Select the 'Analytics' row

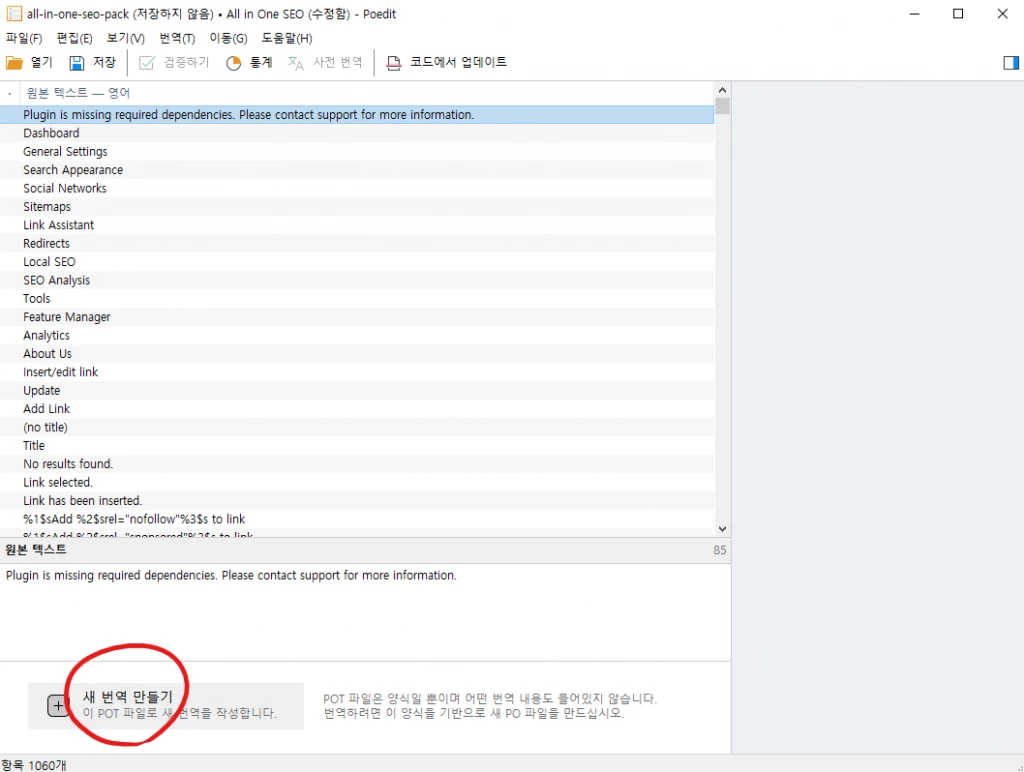point(357,335)
